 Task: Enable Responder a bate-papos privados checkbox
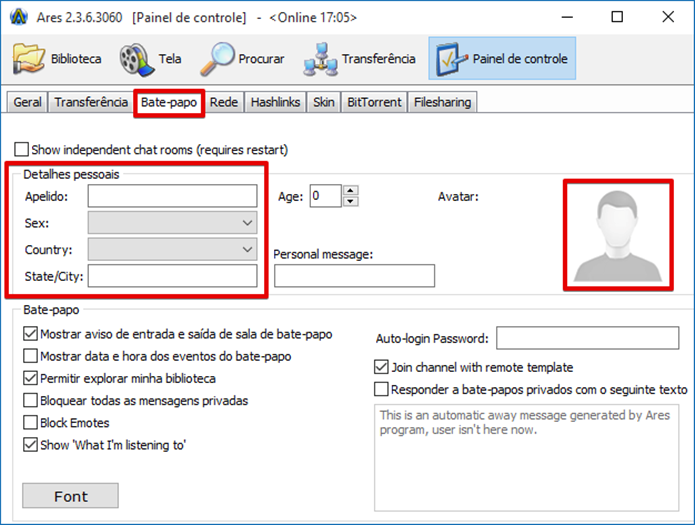click(381, 389)
